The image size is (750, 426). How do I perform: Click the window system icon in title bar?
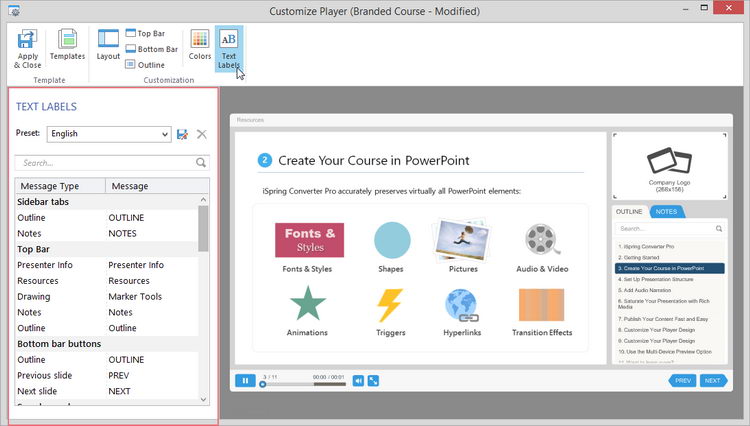click(14, 10)
